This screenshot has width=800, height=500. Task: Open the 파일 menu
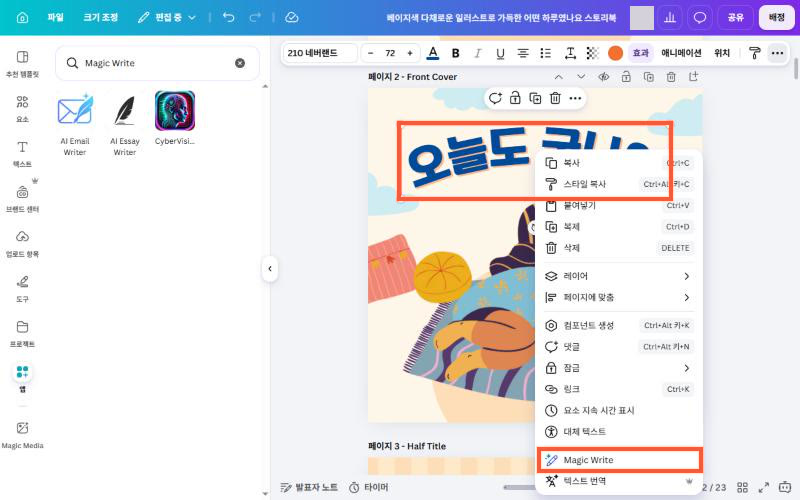[55, 18]
